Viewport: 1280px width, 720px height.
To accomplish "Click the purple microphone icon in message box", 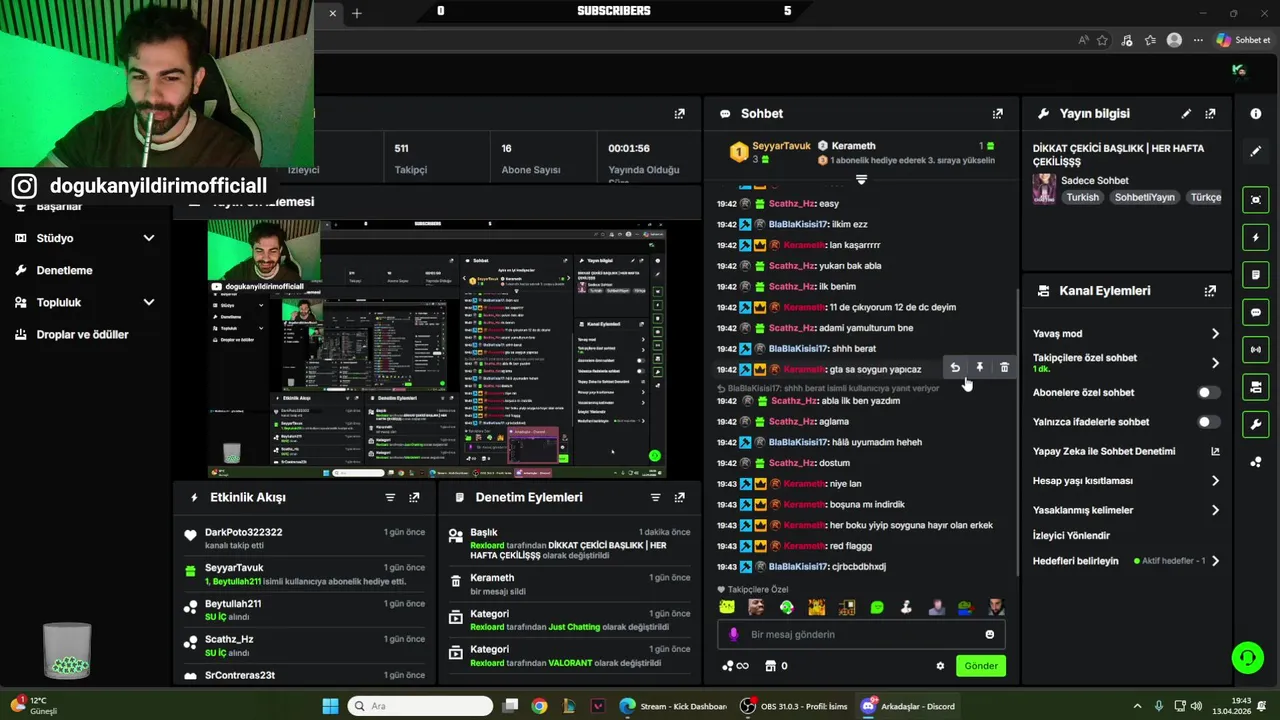I will (734, 634).
